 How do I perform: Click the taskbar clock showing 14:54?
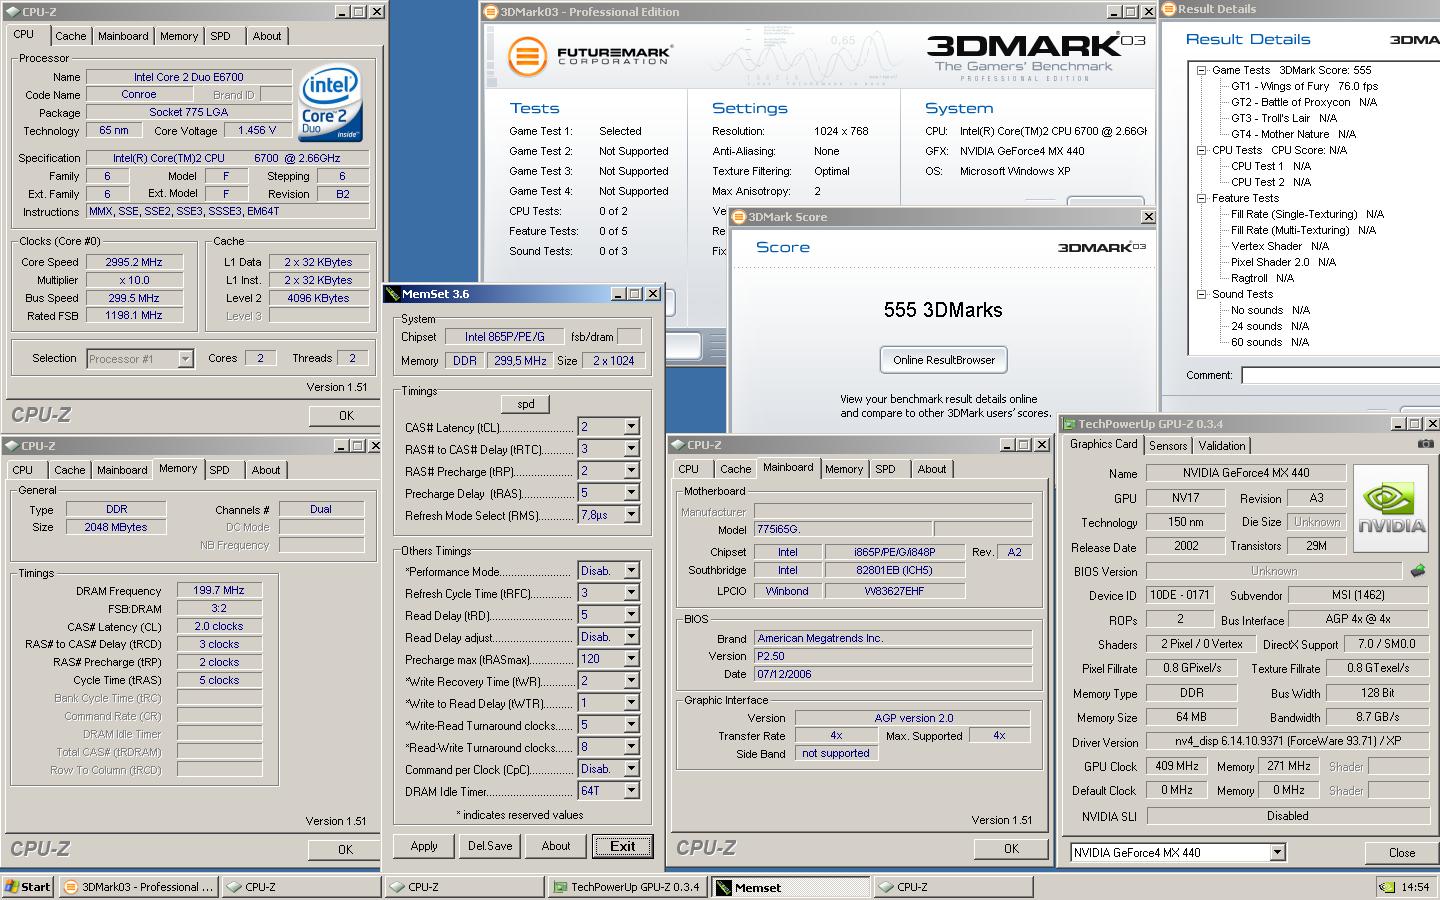[1415, 887]
